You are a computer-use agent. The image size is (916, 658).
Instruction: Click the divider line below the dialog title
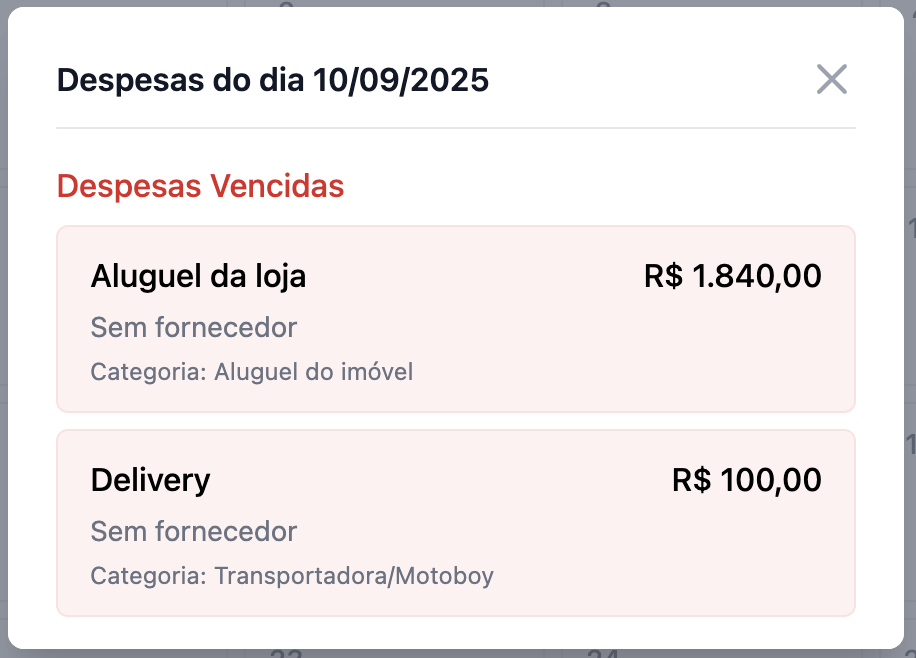click(x=456, y=128)
